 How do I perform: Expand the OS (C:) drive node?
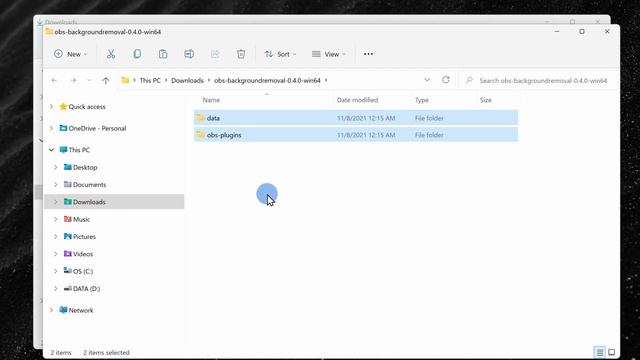[56, 271]
